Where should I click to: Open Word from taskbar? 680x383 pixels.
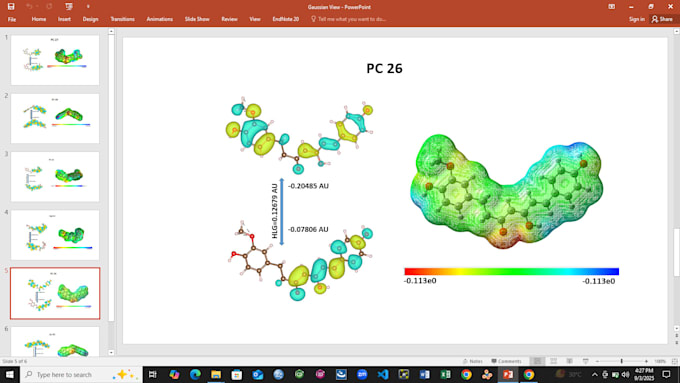click(425, 374)
